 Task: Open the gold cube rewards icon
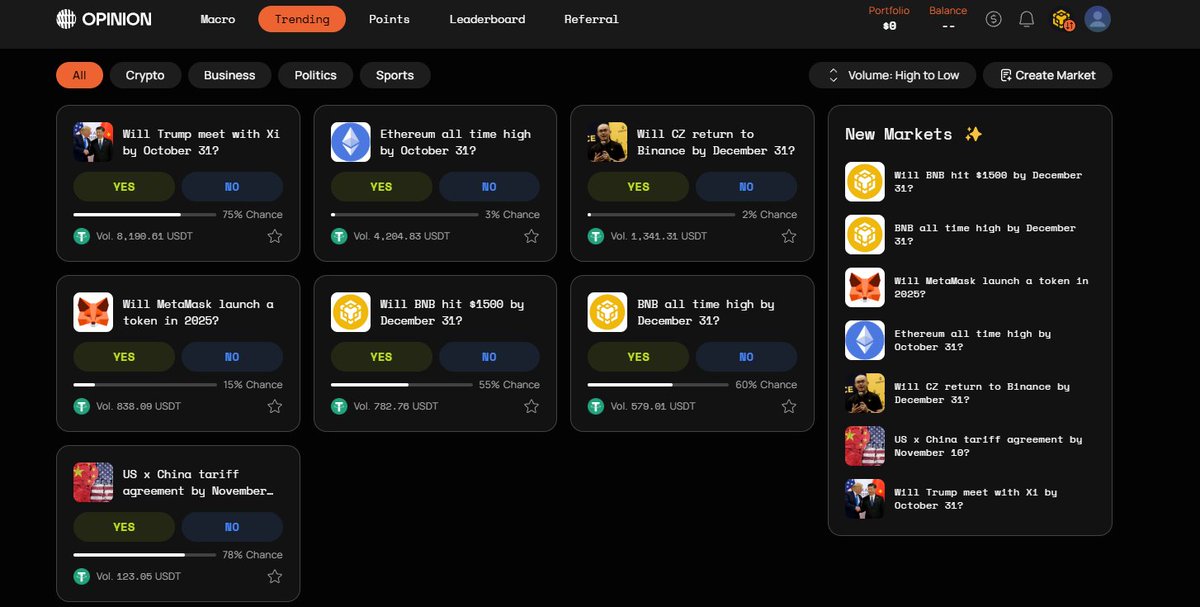coord(1062,19)
